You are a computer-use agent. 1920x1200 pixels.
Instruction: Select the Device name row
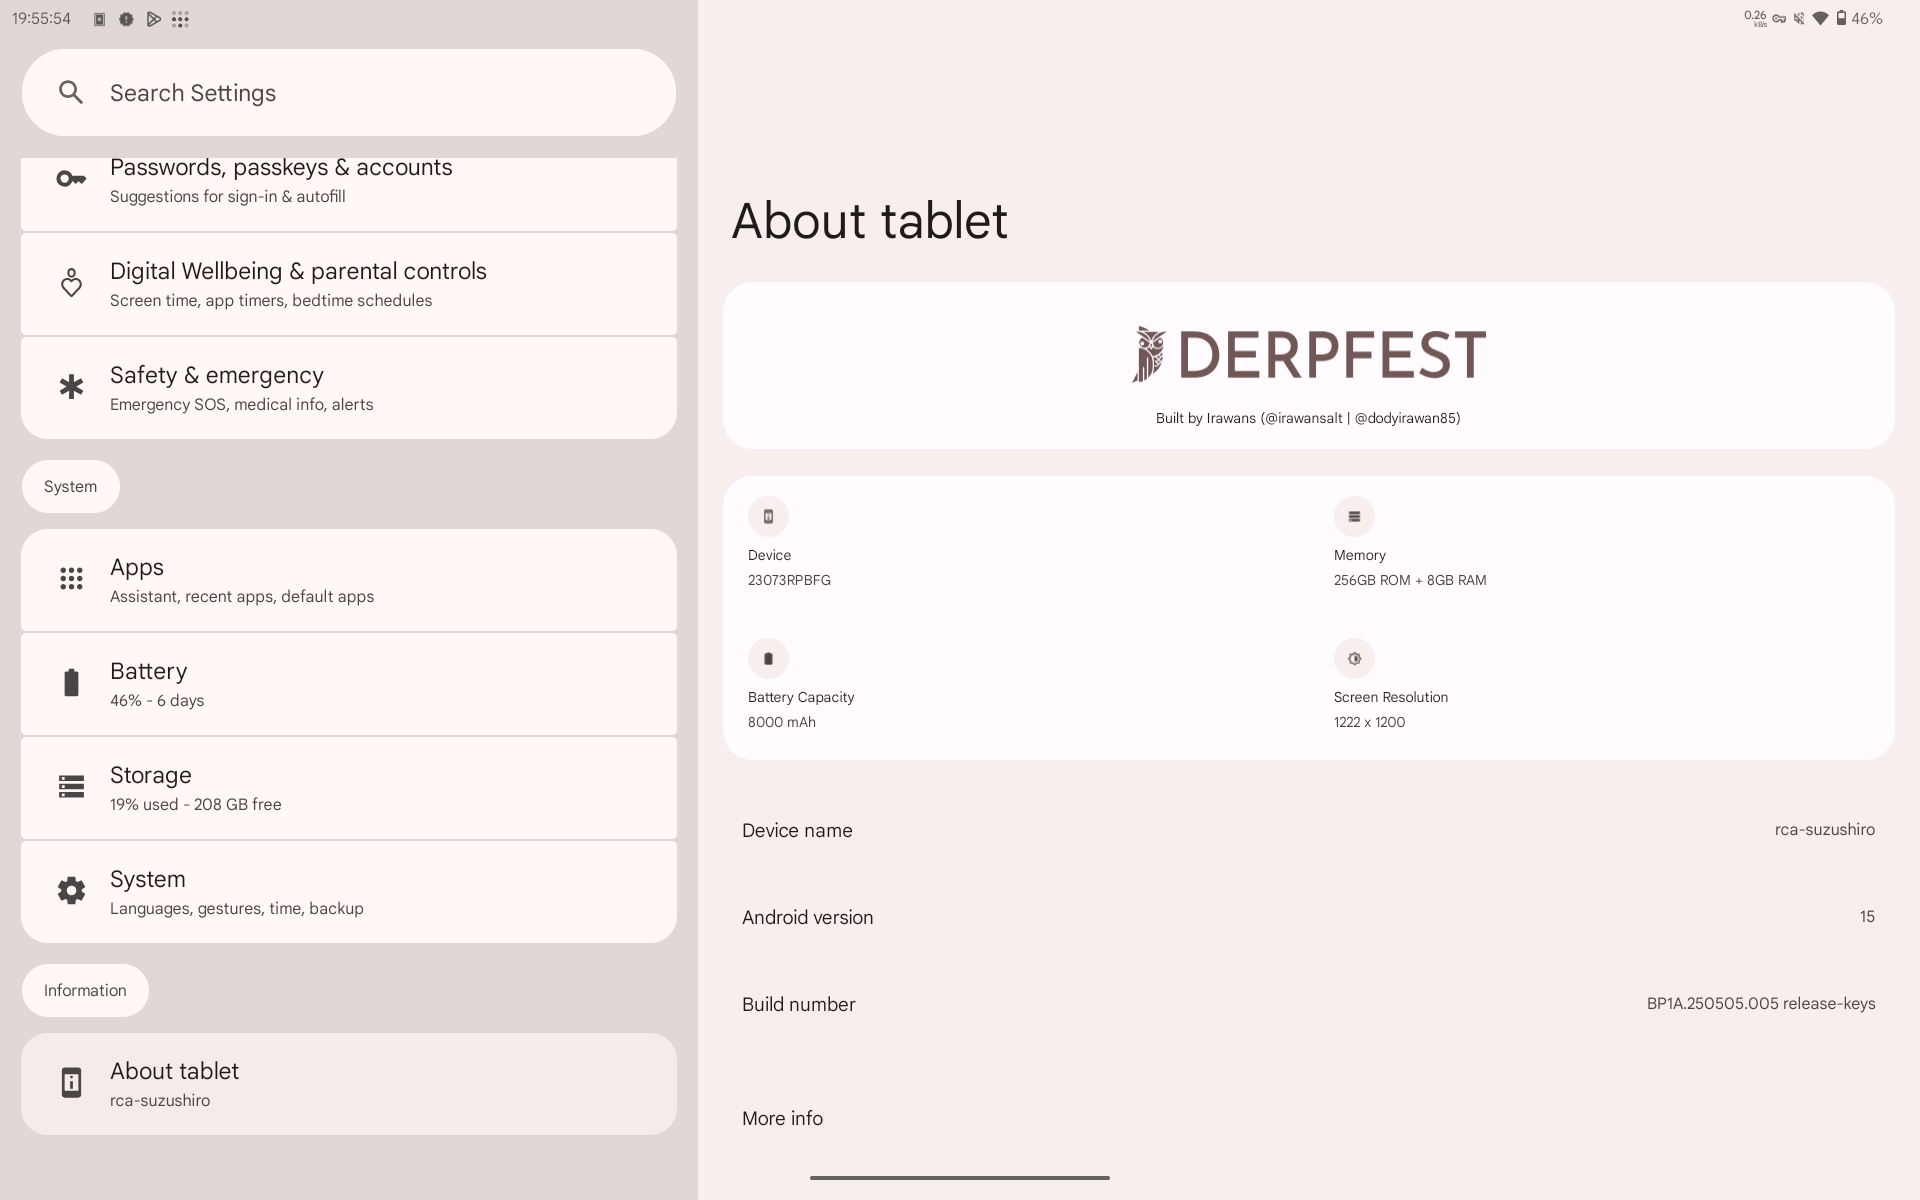[1308, 830]
